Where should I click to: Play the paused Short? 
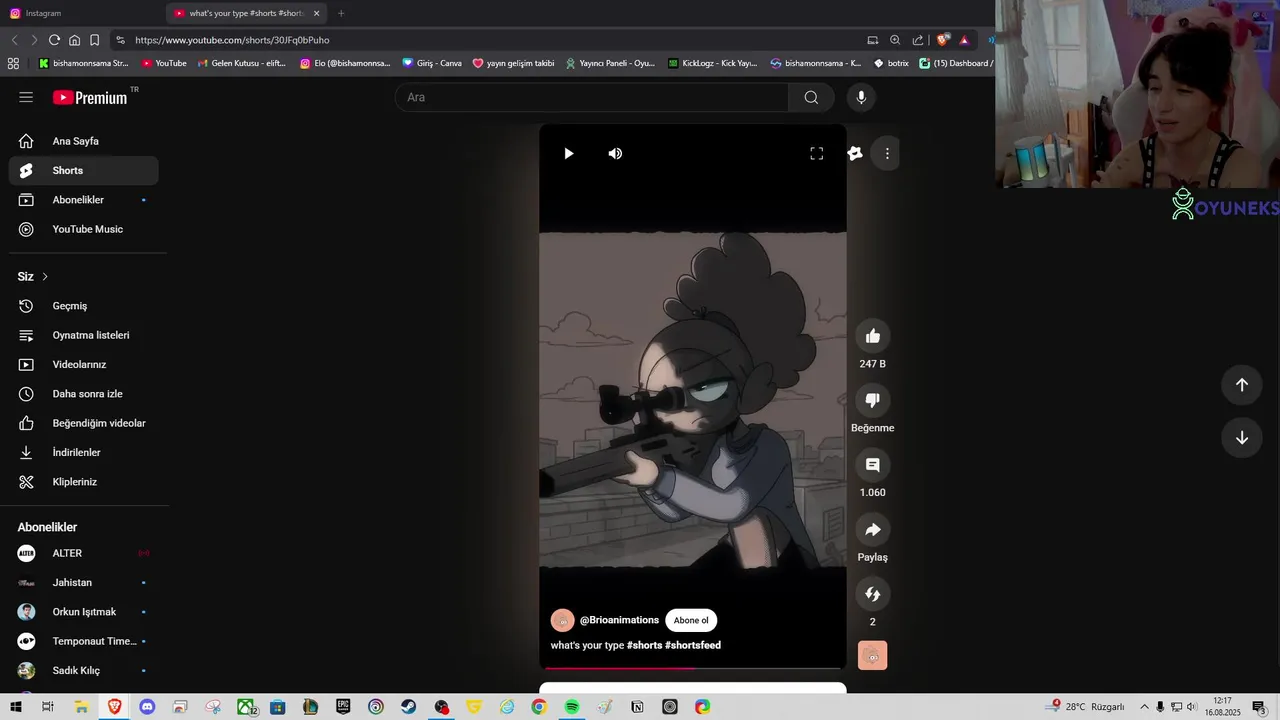point(568,153)
